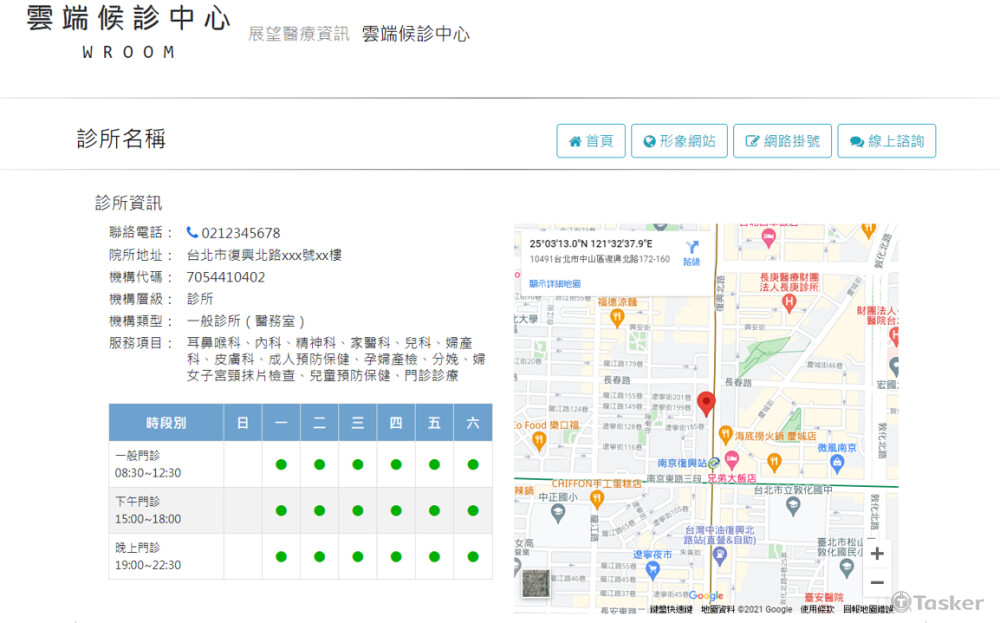
Task: Click 回報地圖錯誤 report map error link
Action: point(868,609)
